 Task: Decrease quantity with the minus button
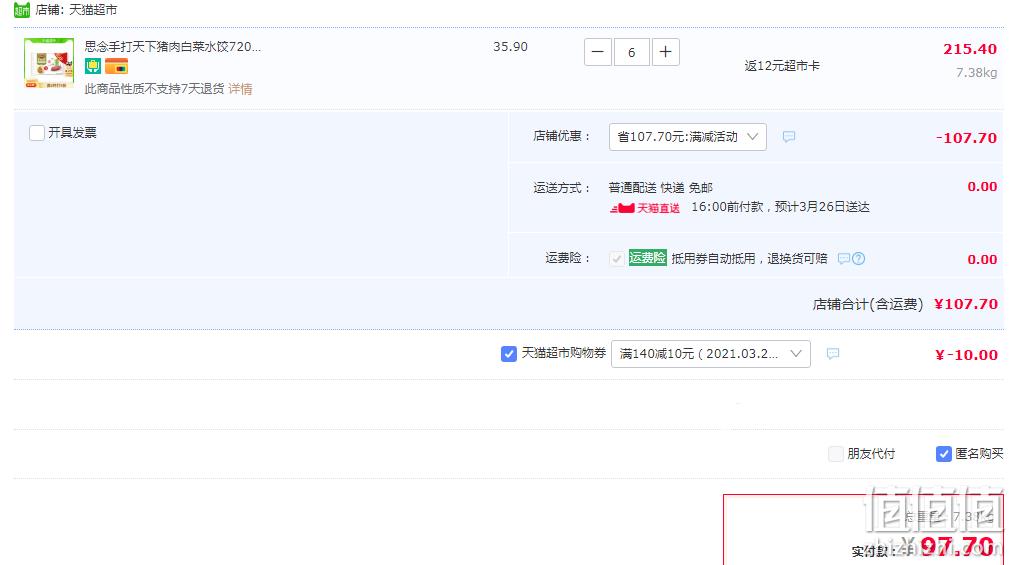(x=598, y=52)
